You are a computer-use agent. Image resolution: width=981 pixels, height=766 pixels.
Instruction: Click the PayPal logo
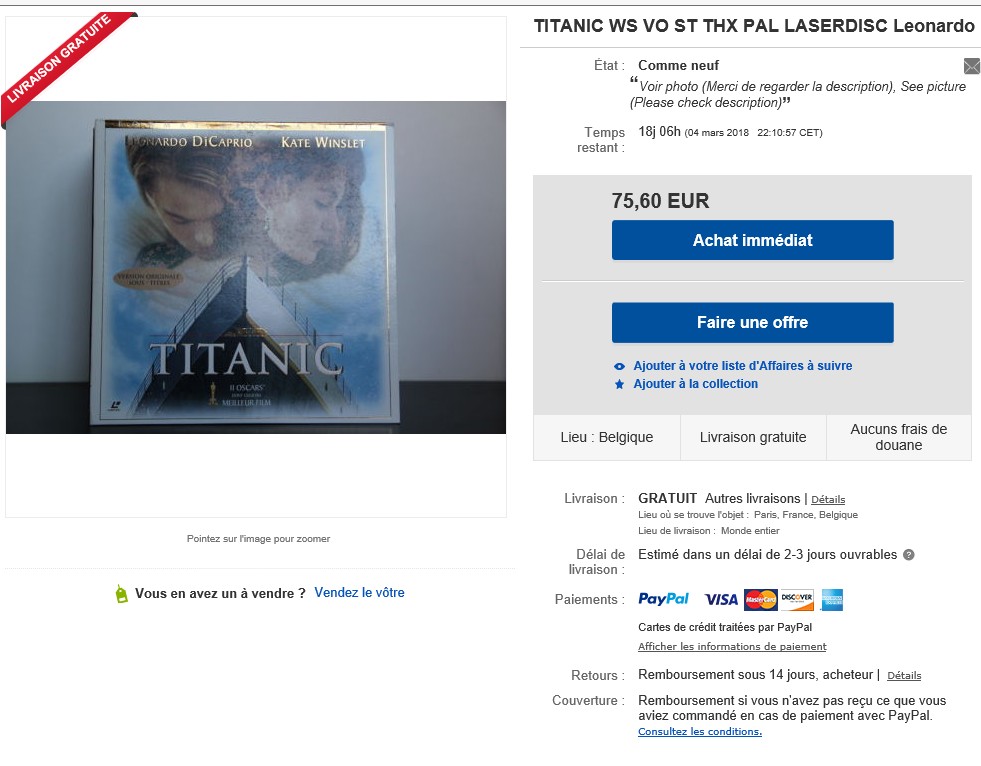pyautogui.click(x=663, y=600)
